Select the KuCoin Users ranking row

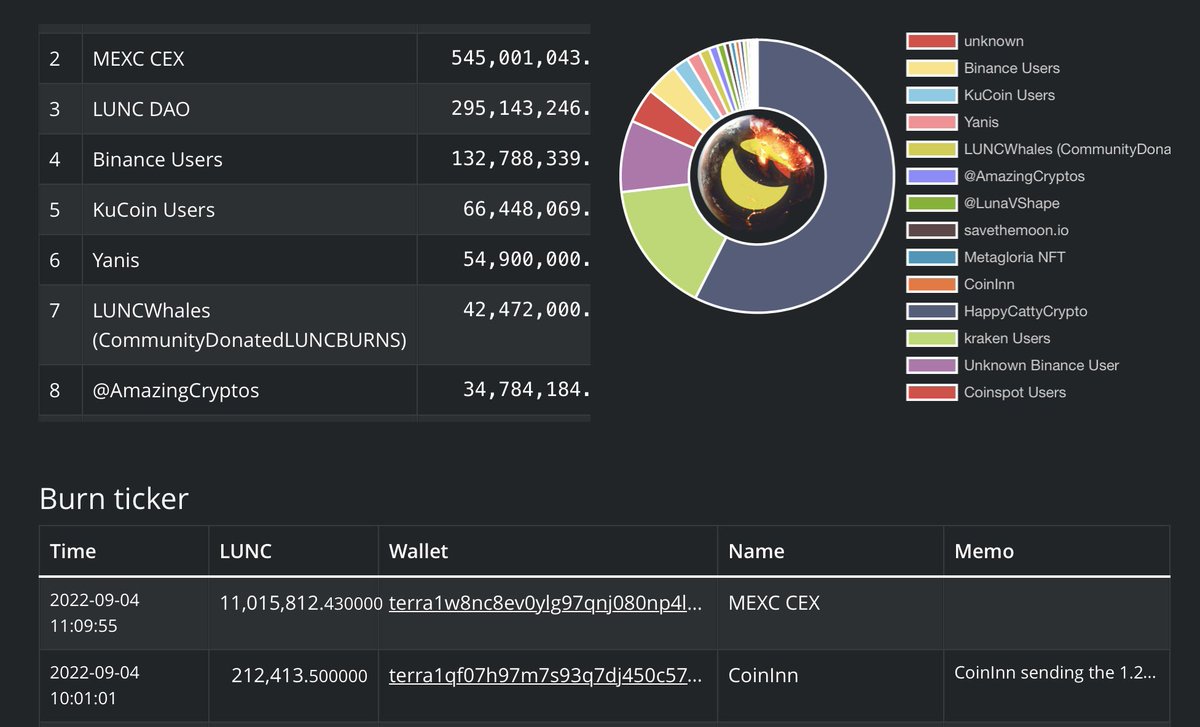(x=314, y=209)
